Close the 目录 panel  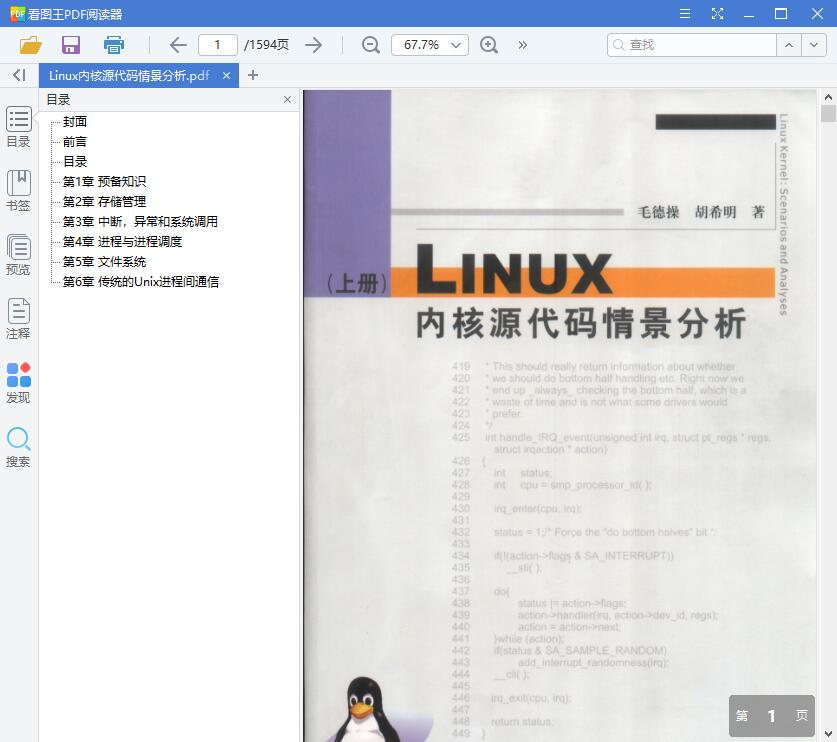(287, 99)
